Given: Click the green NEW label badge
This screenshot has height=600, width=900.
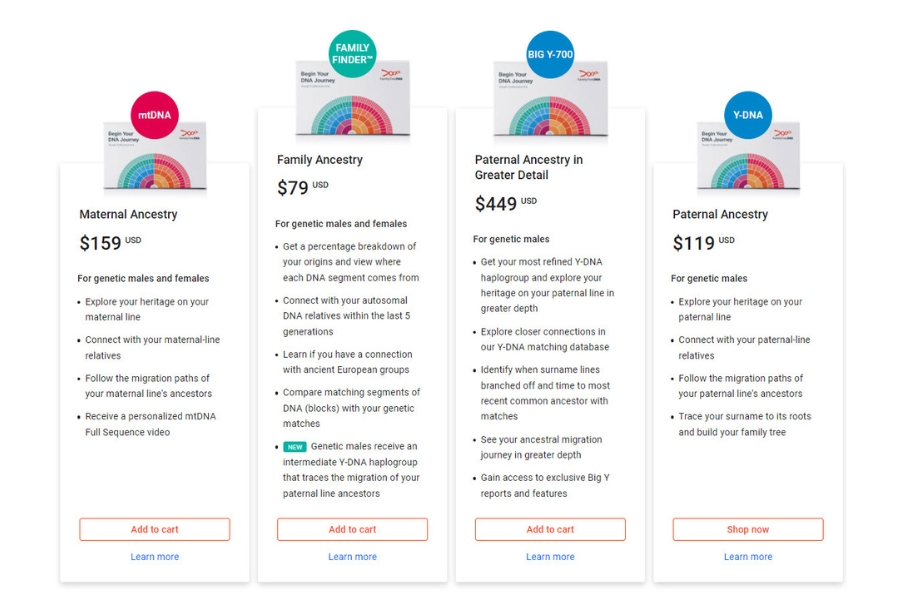Looking at the screenshot, I should coord(294,446).
